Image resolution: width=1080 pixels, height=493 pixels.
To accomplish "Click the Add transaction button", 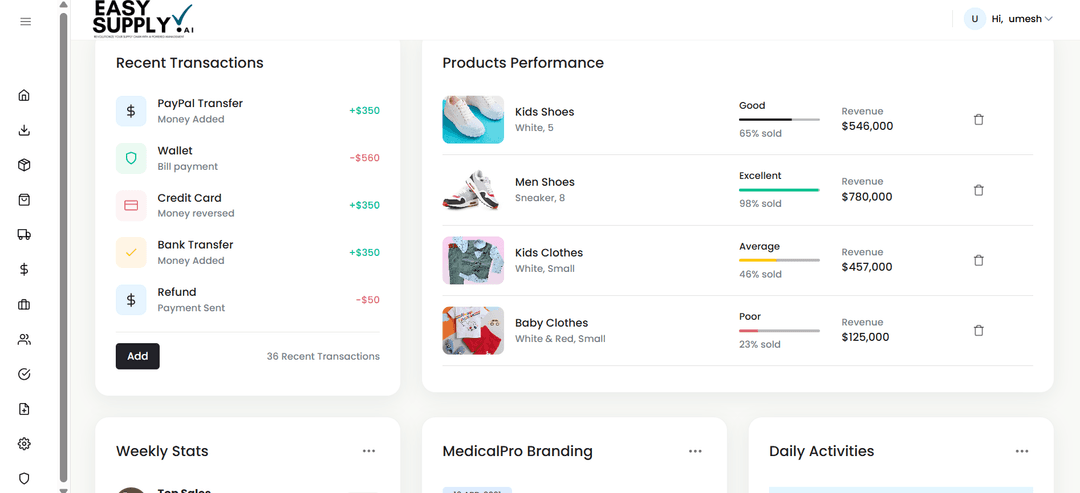I will (137, 356).
